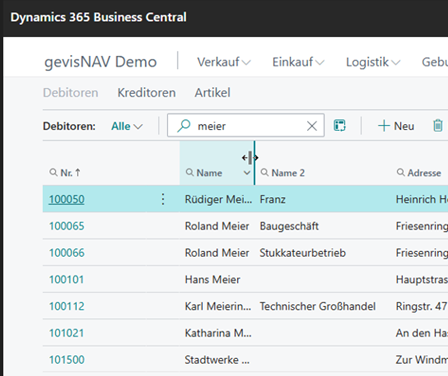The width and height of the screenshot is (448, 376).
Task: Select the Hans Meier name cell
Action: click(212, 279)
